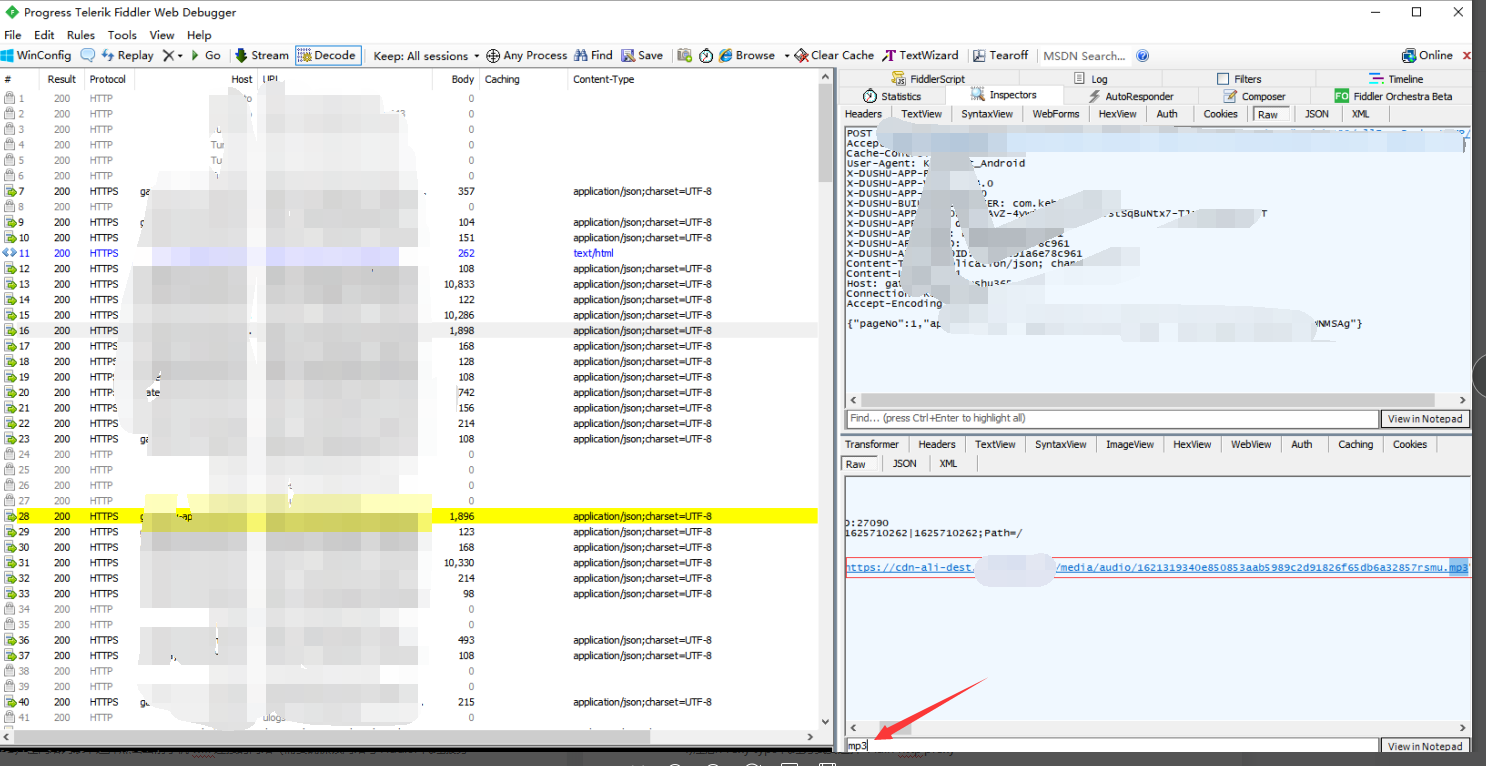The height and width of the screenshot is (766, 1486).
Task: Open the Tools menu
Action: pyautogui.click(x=122, y=35)
